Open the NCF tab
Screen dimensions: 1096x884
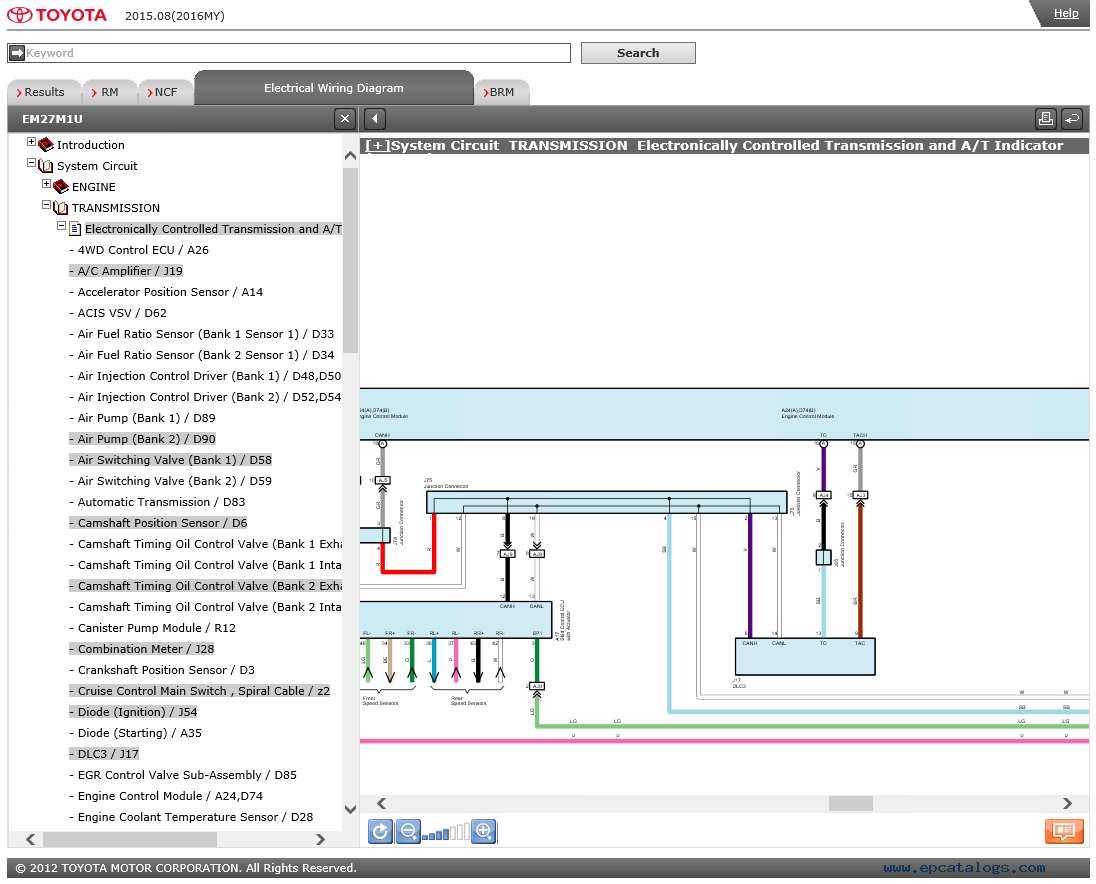coord(166,92)
